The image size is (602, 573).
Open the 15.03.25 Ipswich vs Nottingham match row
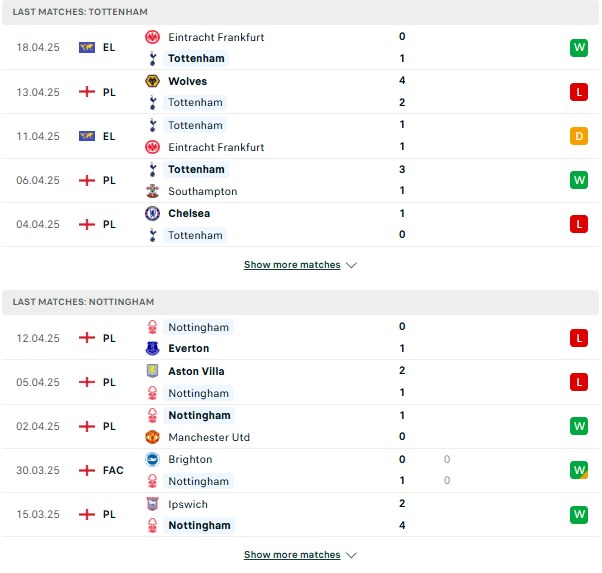coord(300,515)
